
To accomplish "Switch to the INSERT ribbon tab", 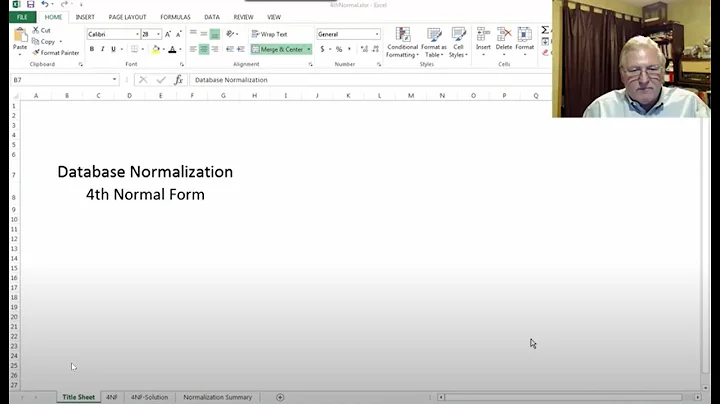I will pyautogui.click(x=85, y=17).
